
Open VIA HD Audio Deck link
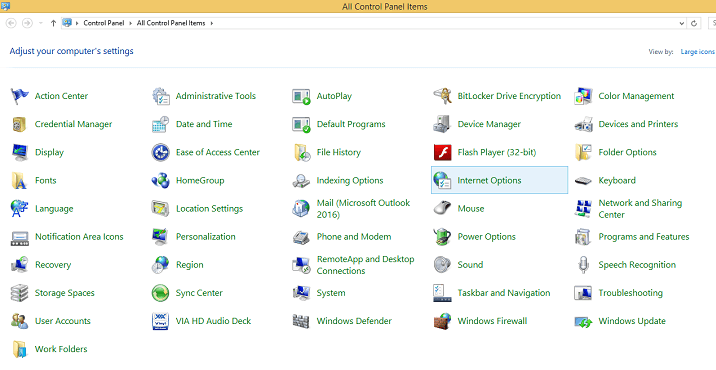(x=214, y=321)
